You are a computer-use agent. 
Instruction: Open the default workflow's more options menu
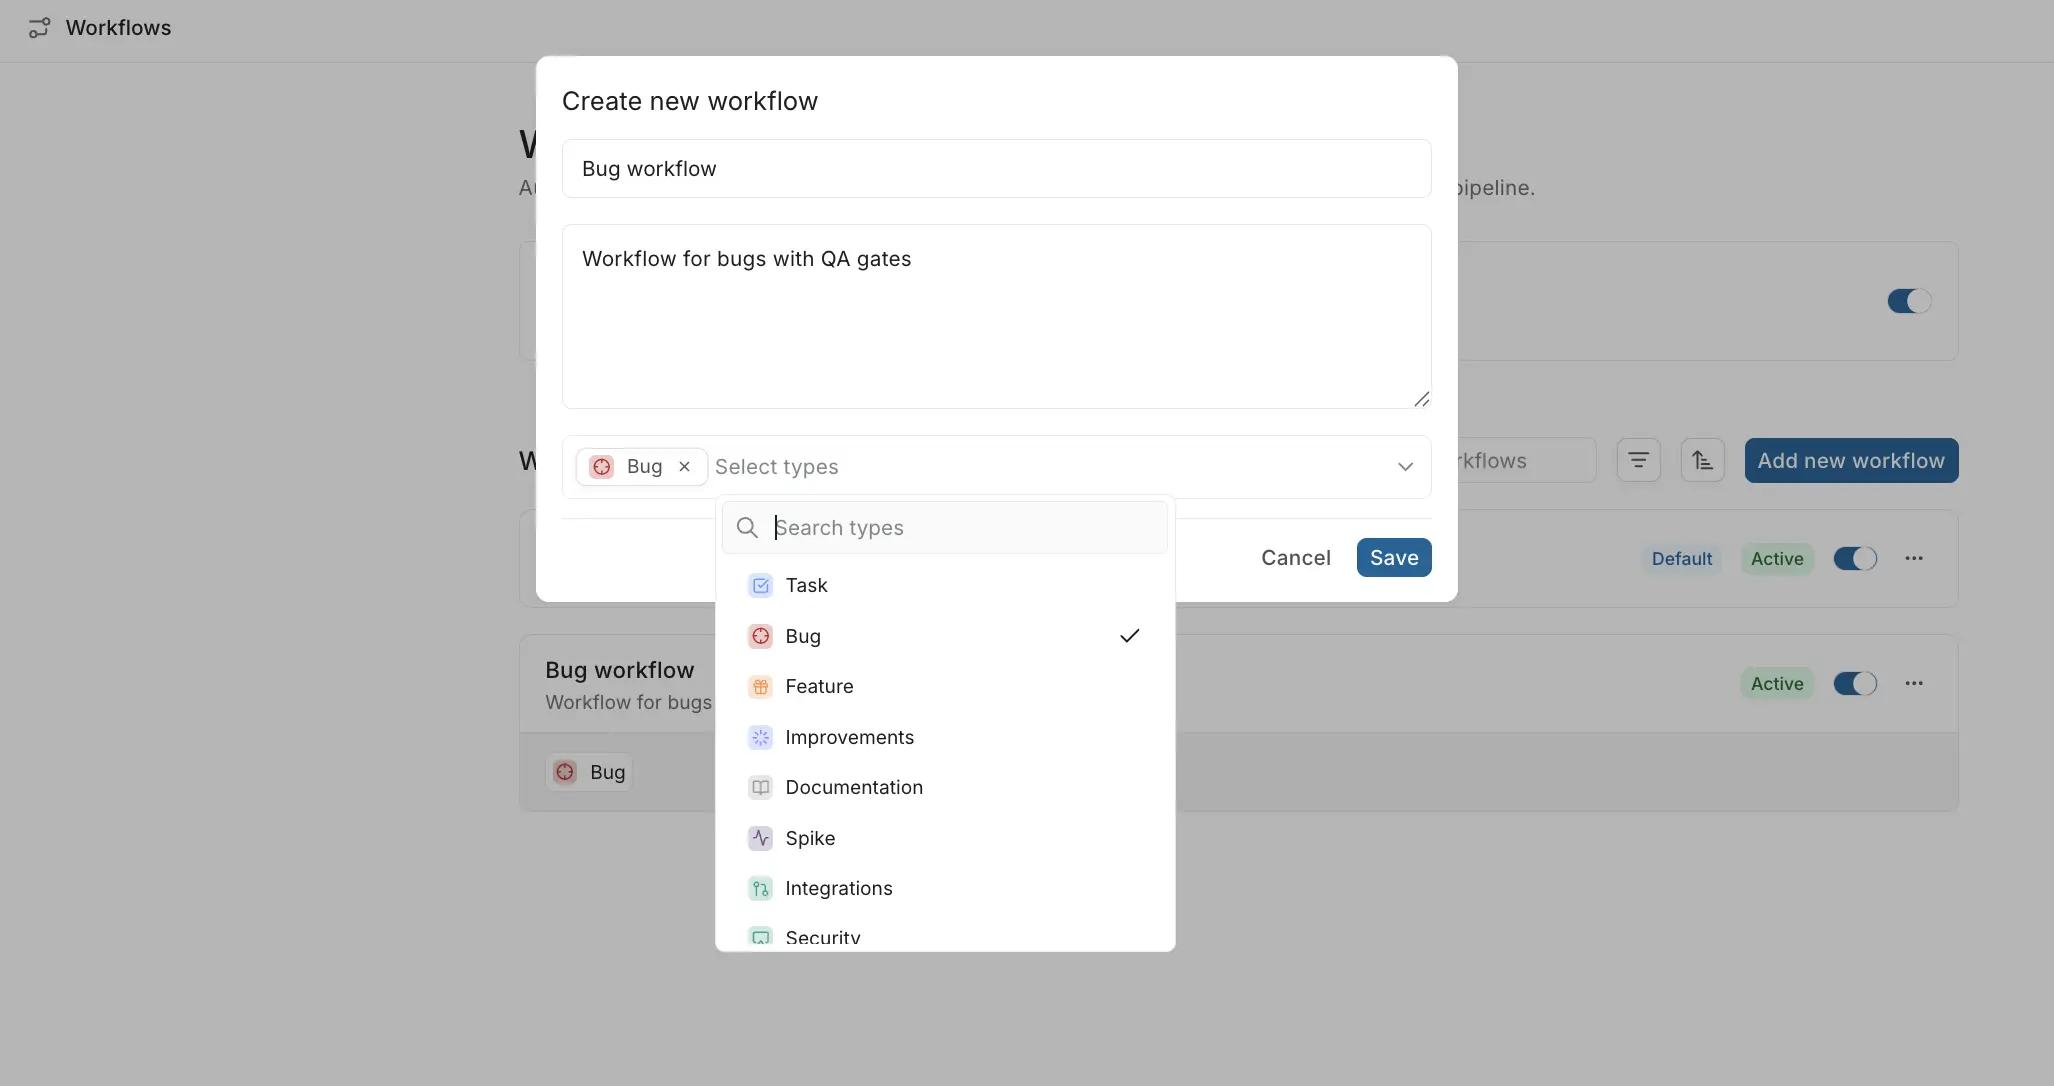(1914, 559)
